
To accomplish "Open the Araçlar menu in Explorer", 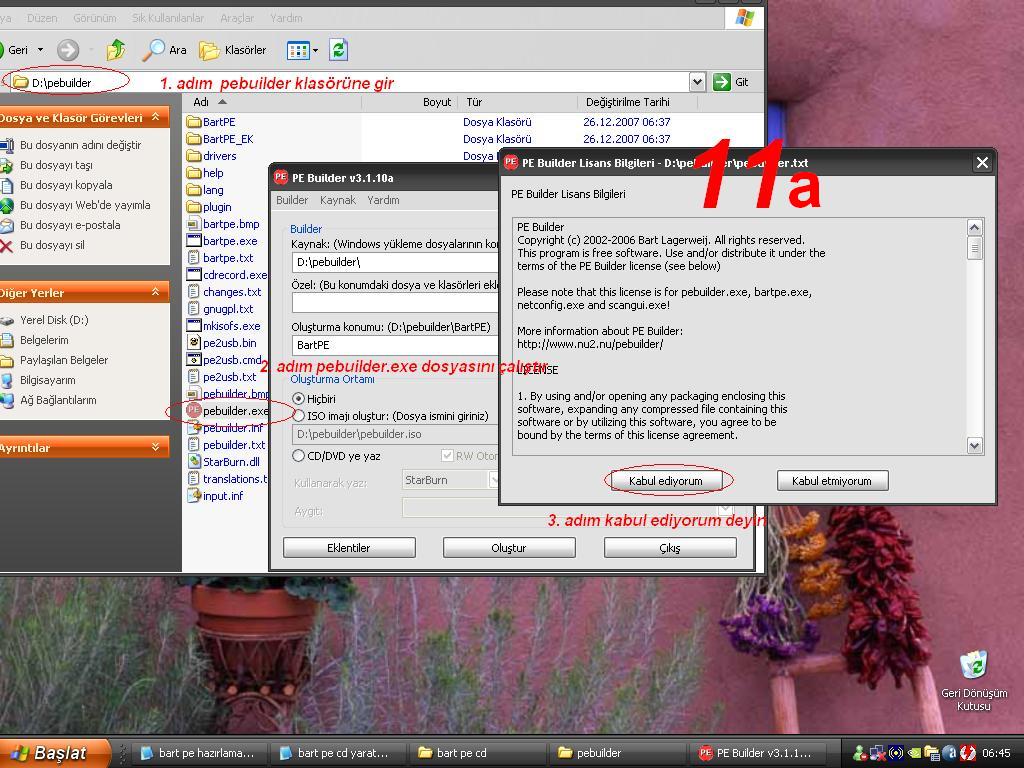I will (x=237, y=18).
